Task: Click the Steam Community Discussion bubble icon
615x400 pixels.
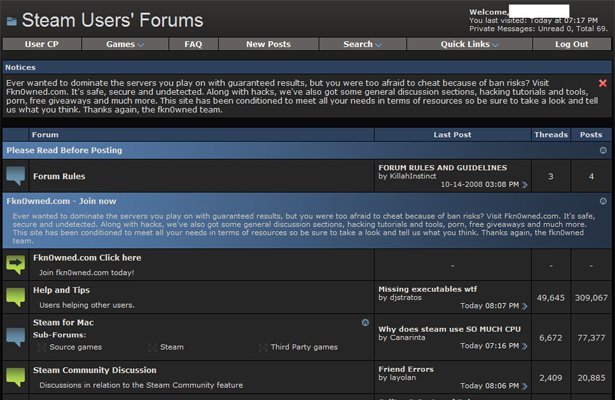Action: 15,376
